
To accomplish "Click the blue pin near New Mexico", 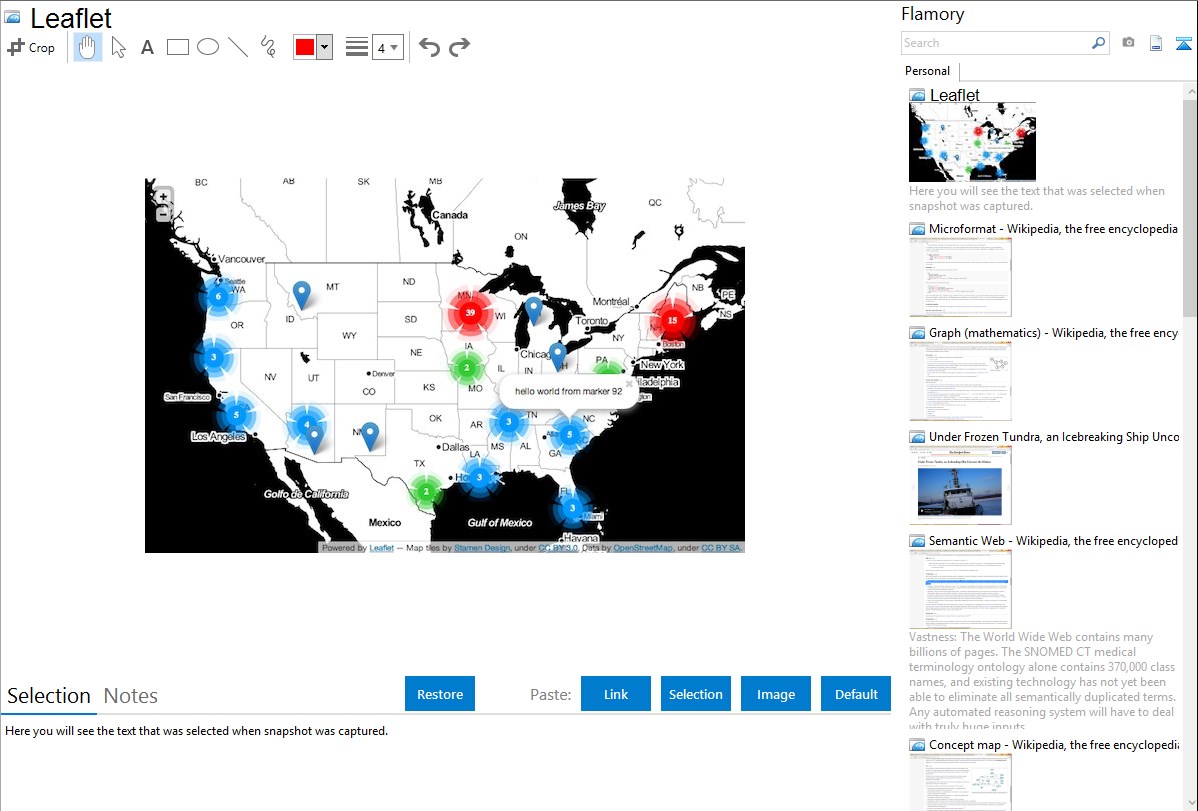I will [x=370, y=436].
